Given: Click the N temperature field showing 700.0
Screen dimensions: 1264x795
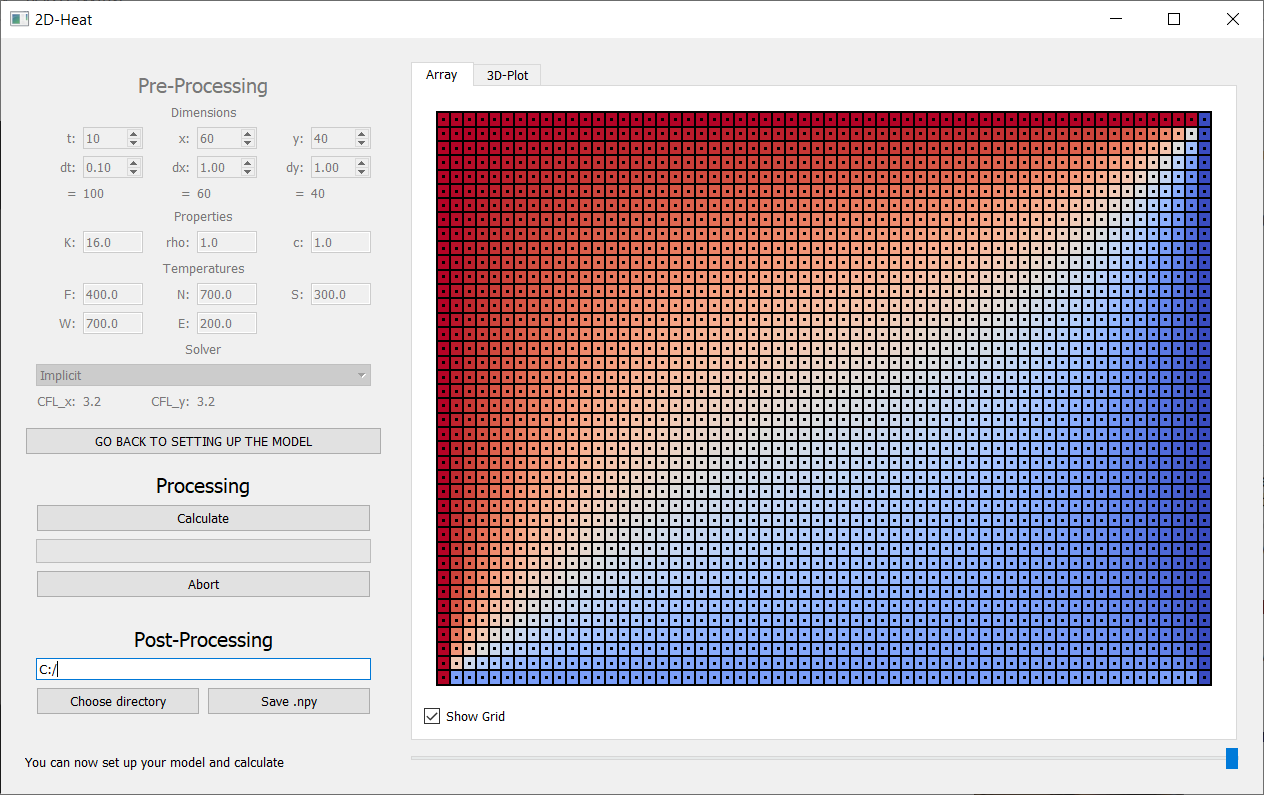Looking at the screenshot, I should [x=227, y=294].
